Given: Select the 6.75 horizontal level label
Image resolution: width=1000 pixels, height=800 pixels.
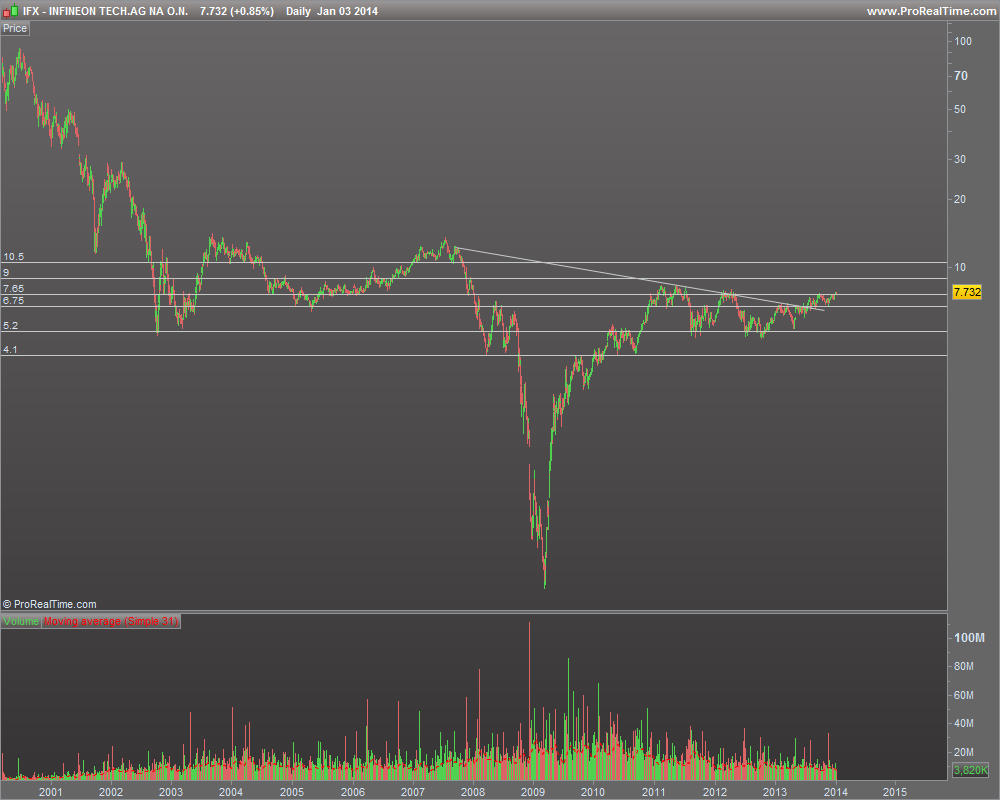Looking at the screenshot, I should tap(13, 300).
